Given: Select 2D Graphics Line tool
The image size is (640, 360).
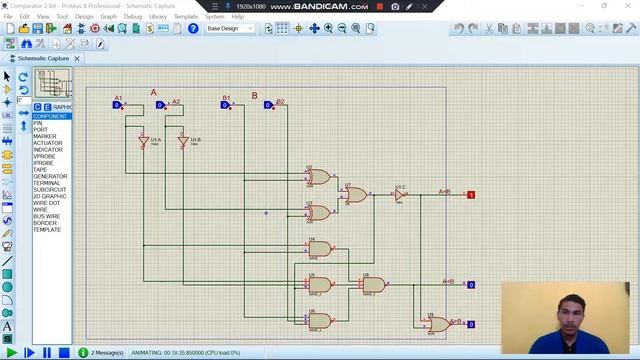Looking at the screenshot, I should [7, 260].
